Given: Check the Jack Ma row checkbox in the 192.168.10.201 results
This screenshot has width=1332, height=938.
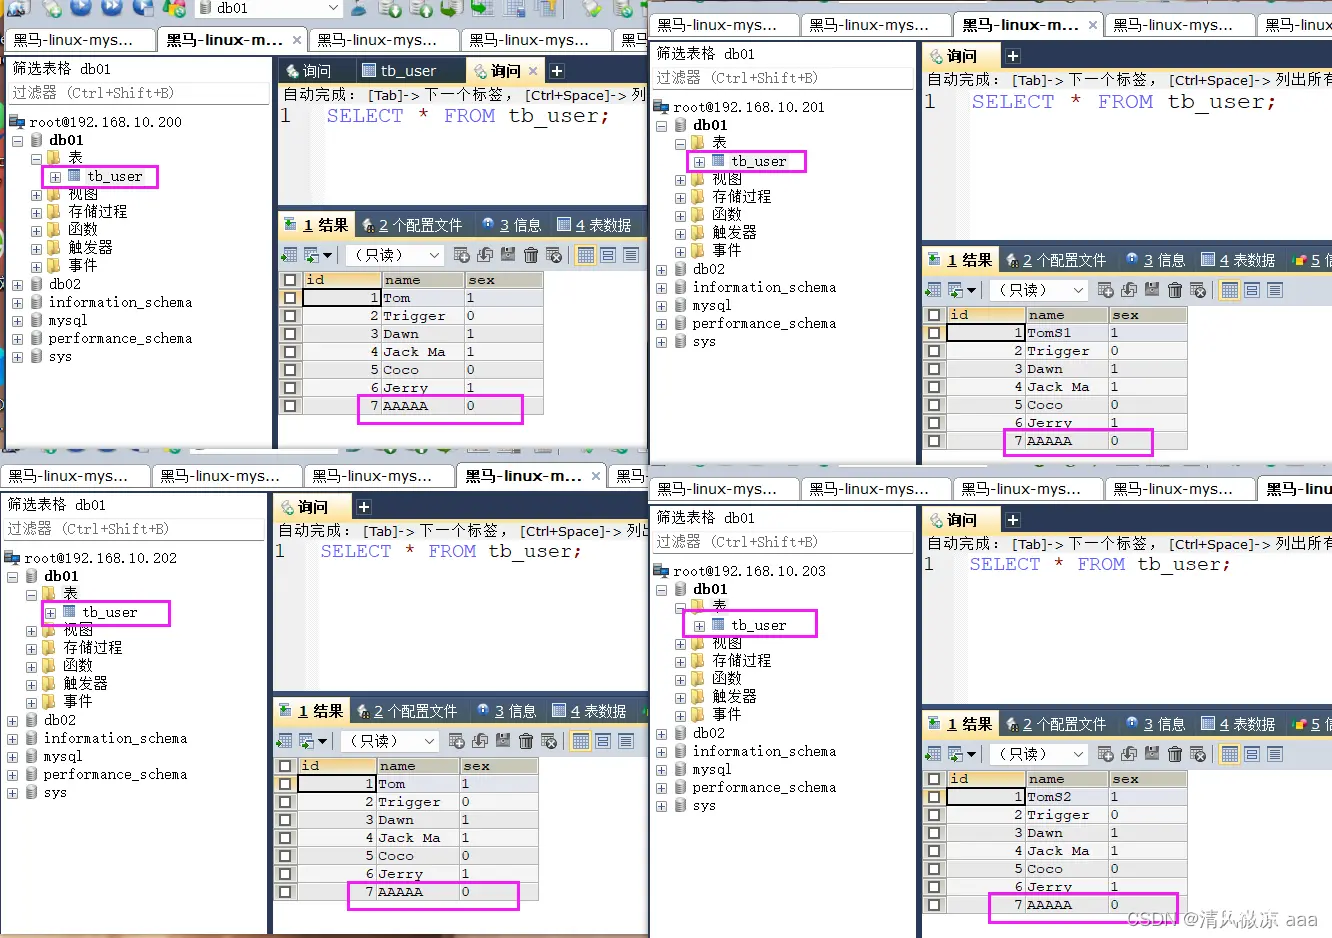Looking at the screenshot, I should (934, 387).
